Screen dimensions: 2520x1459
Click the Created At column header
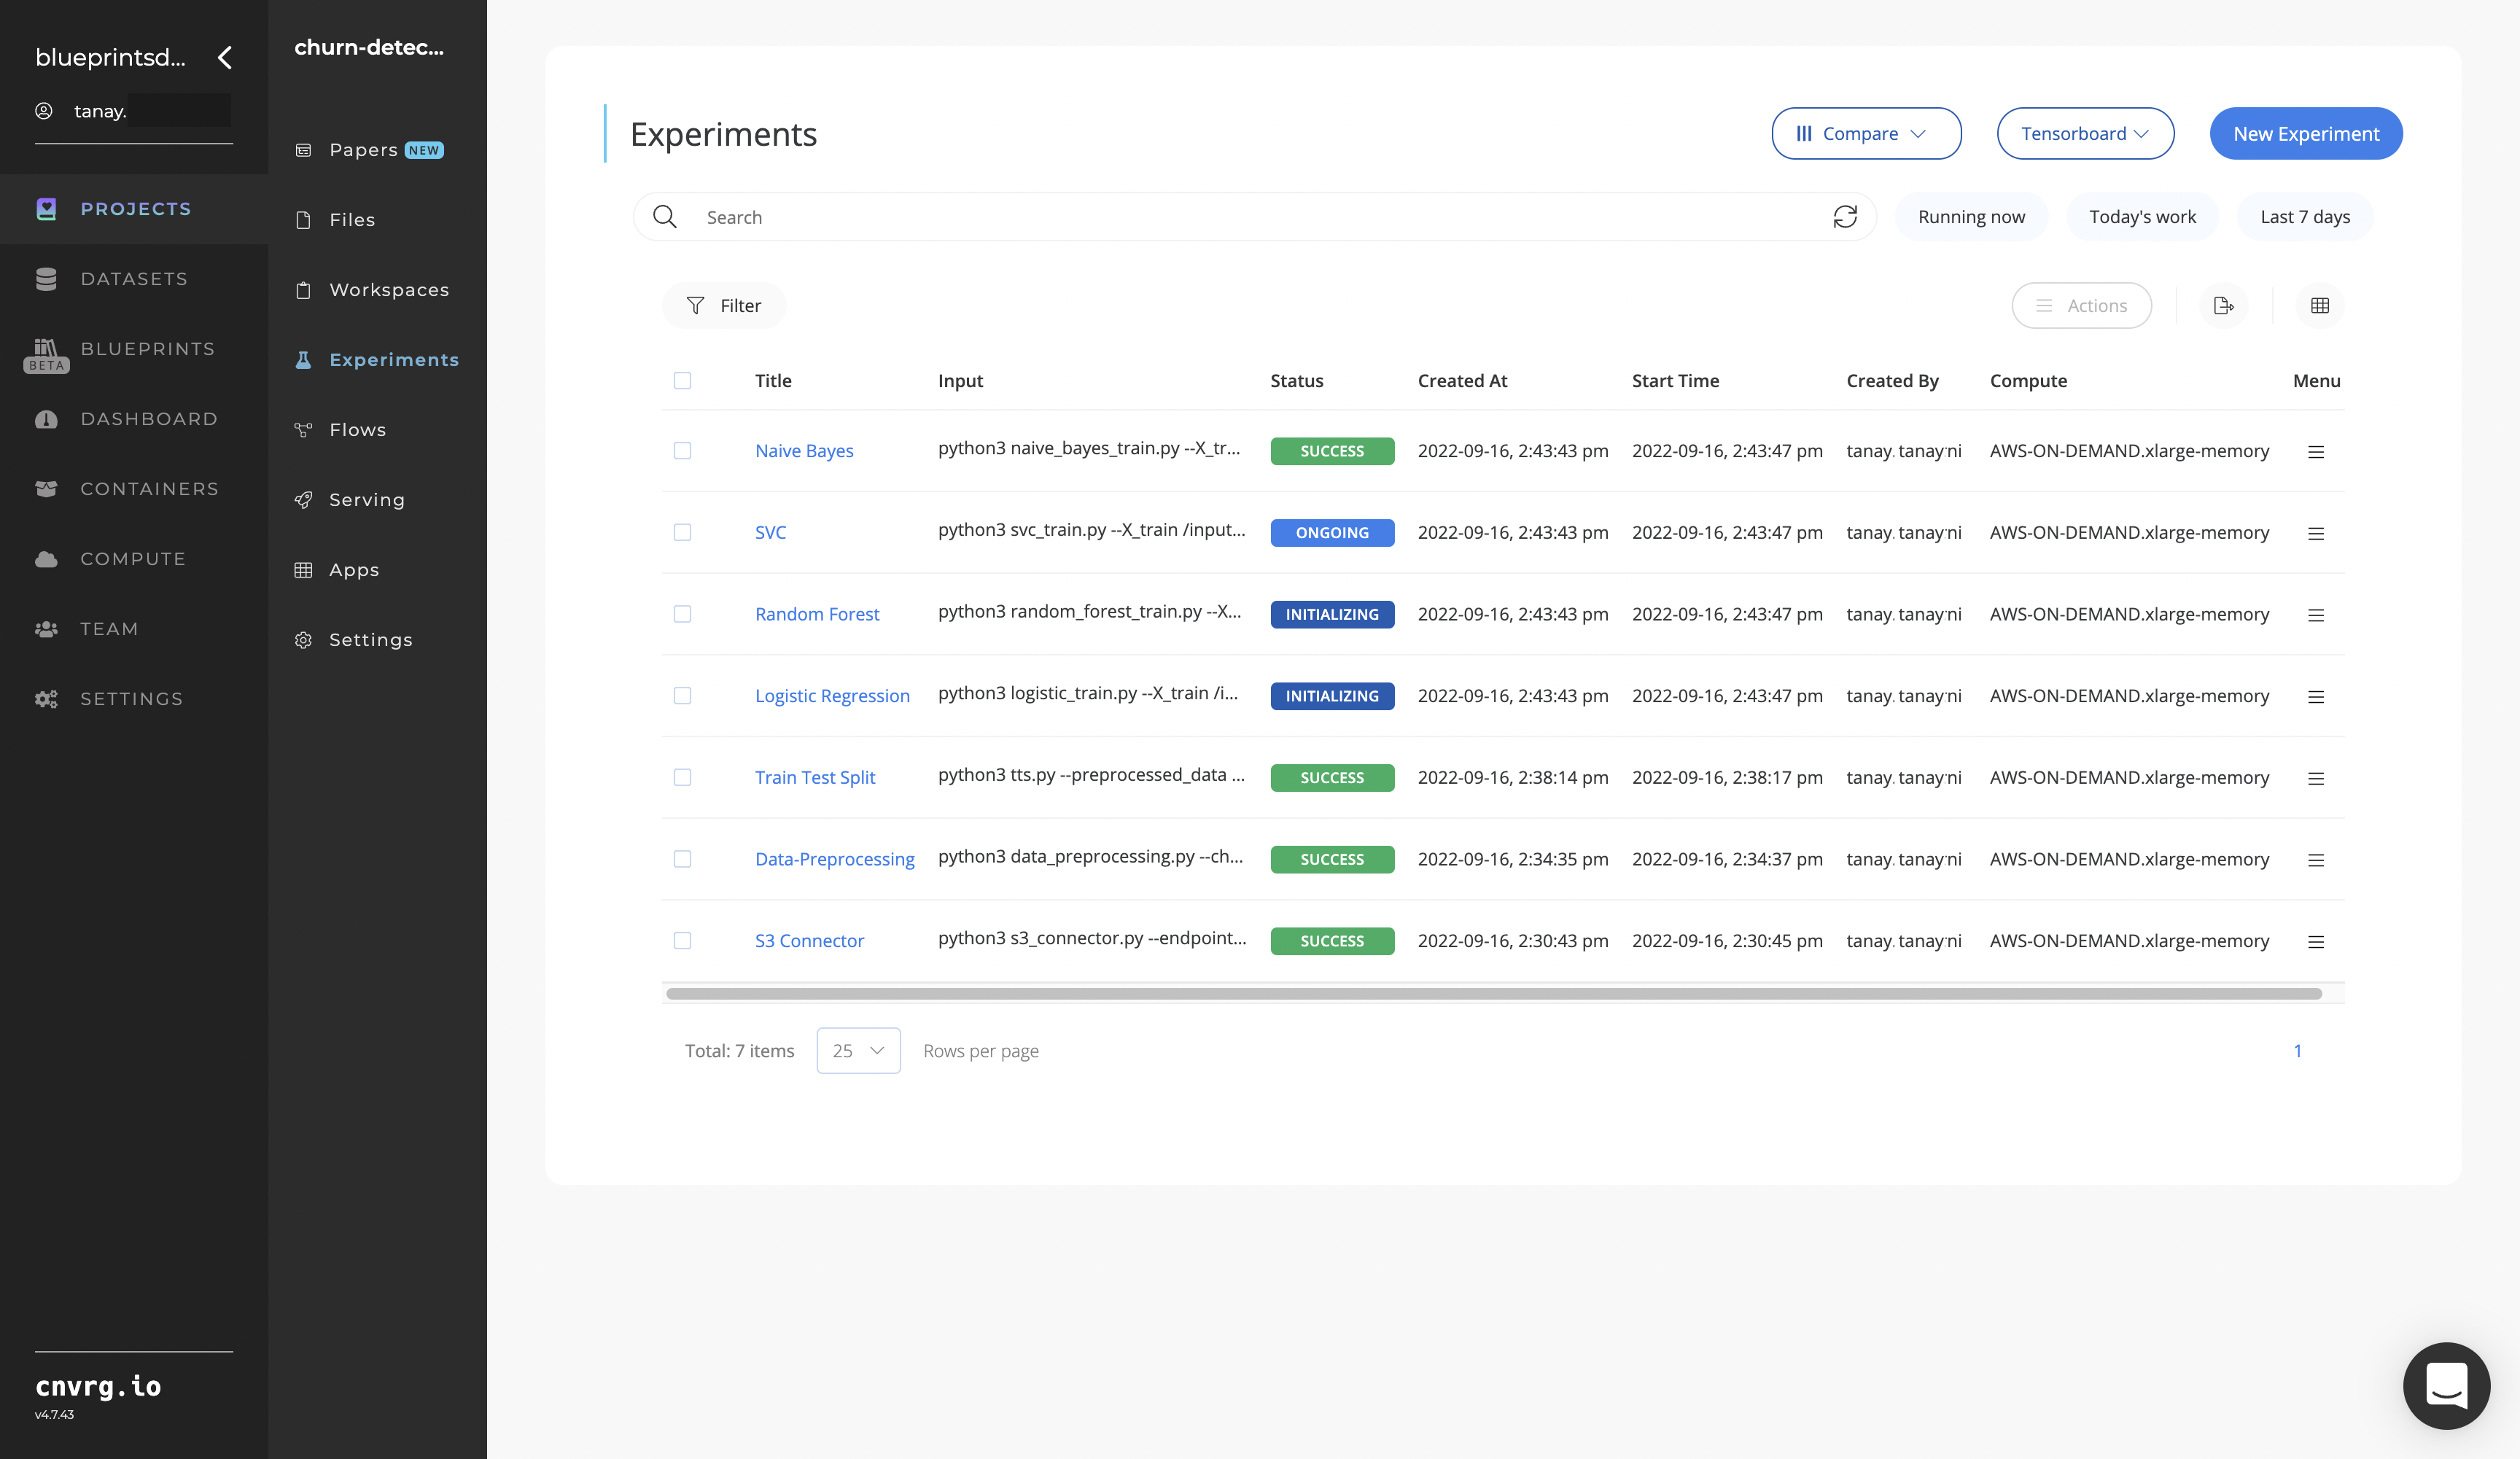coord(1462,381)
